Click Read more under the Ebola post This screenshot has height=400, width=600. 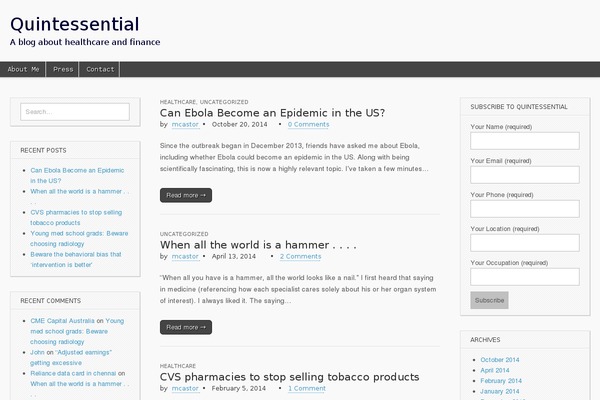(x=186, y=195)
